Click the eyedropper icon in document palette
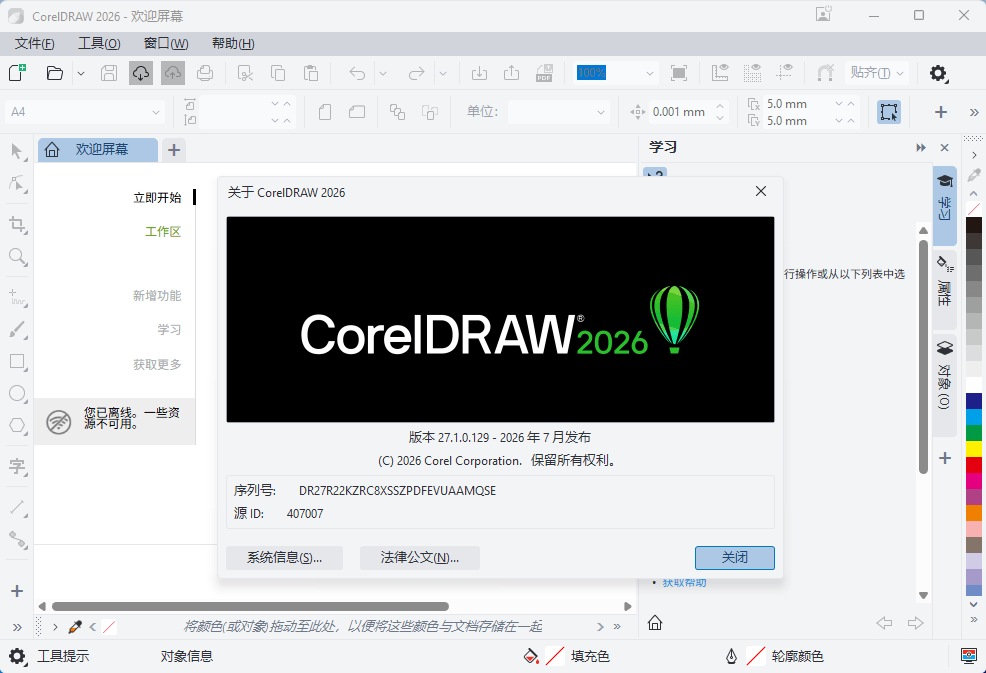 pyautogui.click(x=75, y=626)
